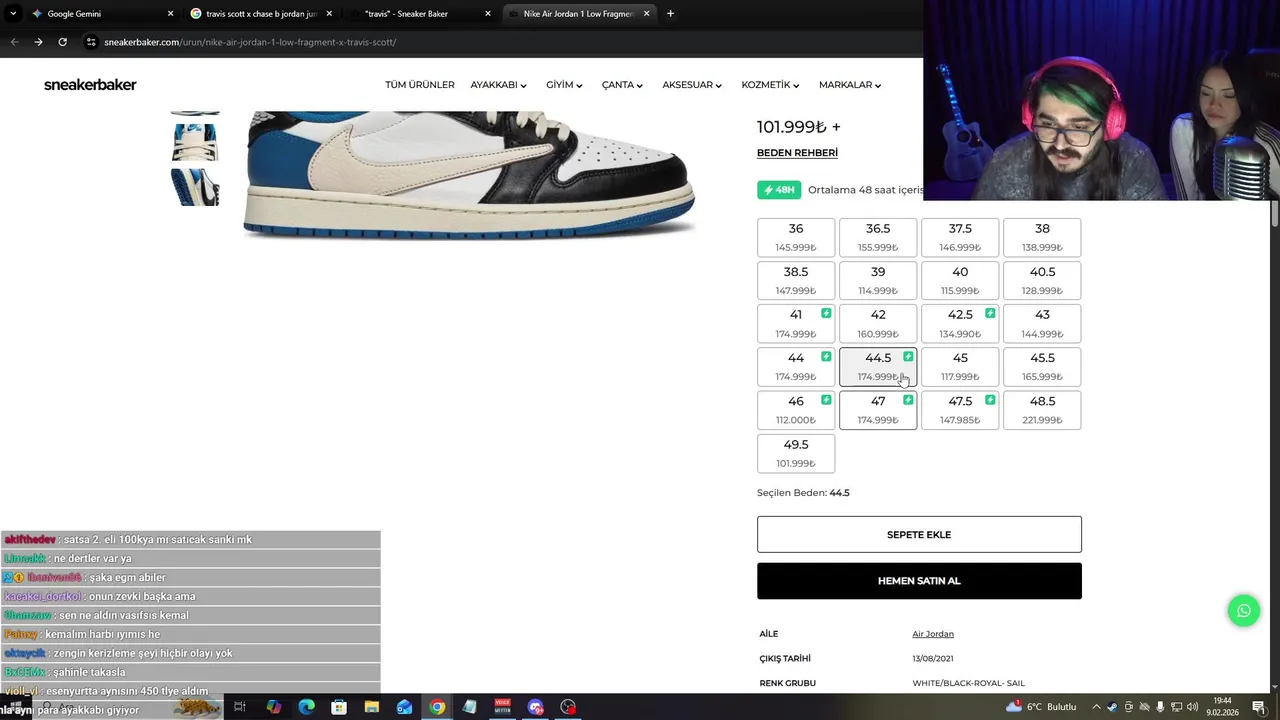Pick size 48.5 at 221.999₺

[1042, 410]
